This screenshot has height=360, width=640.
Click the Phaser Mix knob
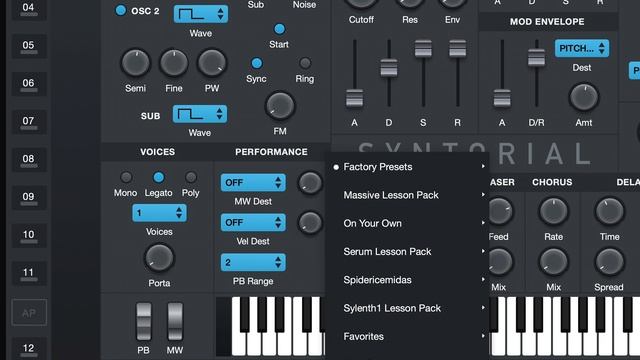point(500,262)
